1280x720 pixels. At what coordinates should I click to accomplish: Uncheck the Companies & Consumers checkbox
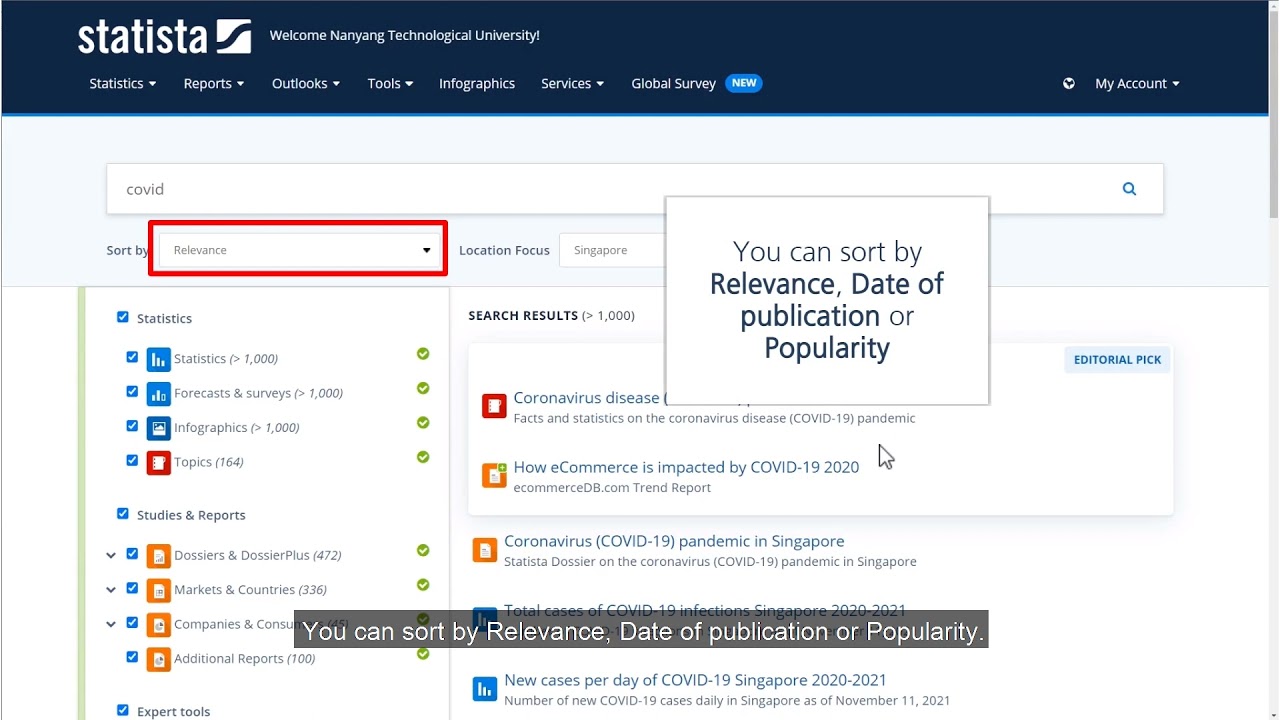132,623
